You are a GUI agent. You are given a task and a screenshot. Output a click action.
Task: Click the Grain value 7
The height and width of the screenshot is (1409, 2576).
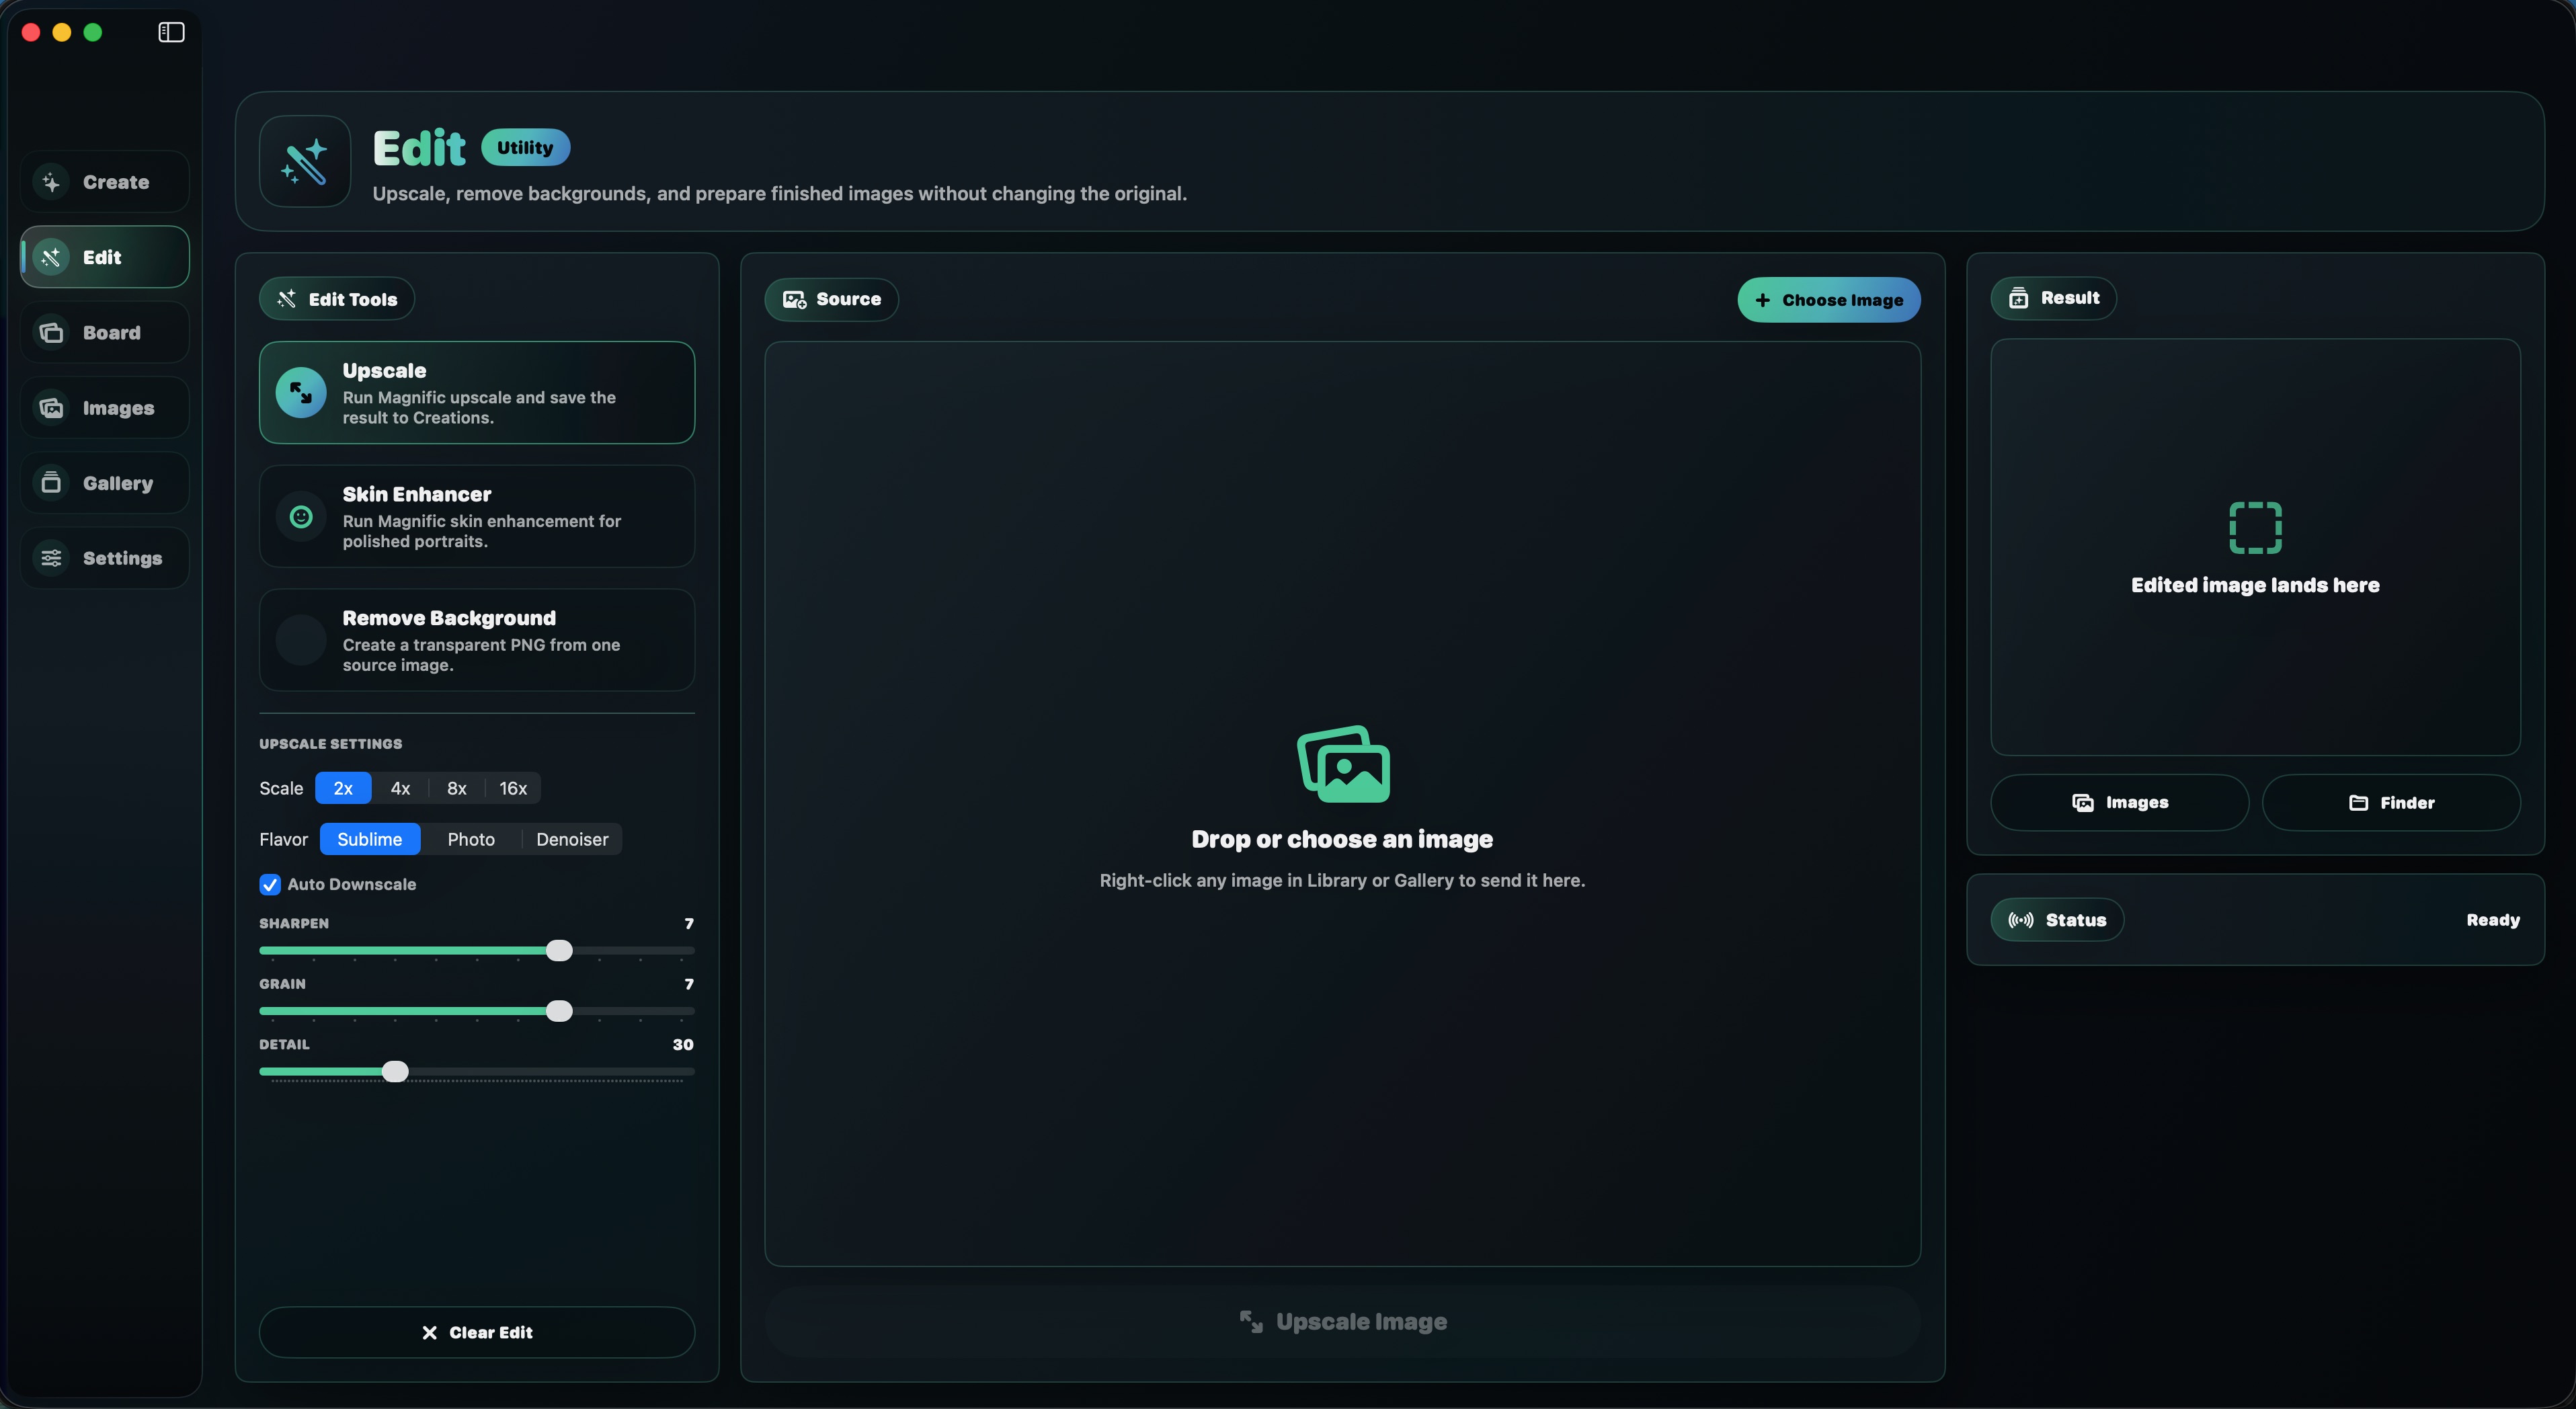pos(689,984)
